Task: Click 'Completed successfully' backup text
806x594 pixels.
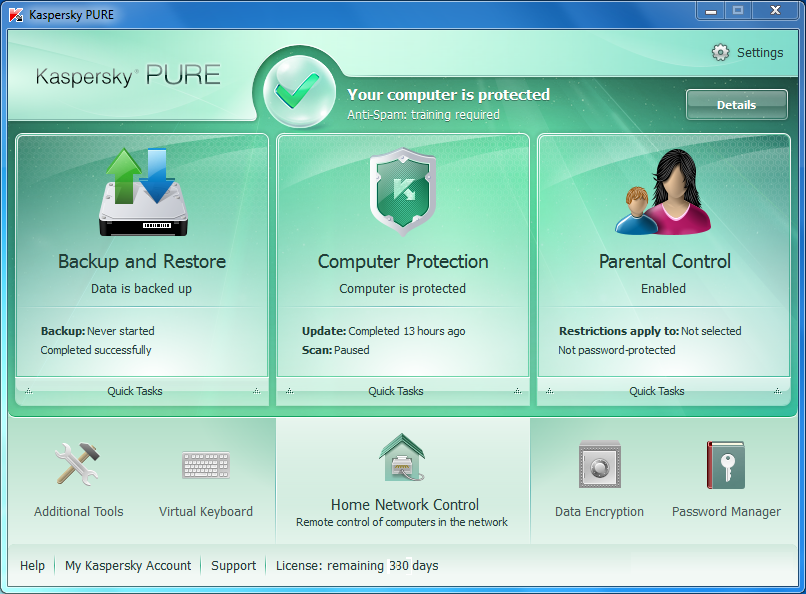Action: (x=96, y=350)
